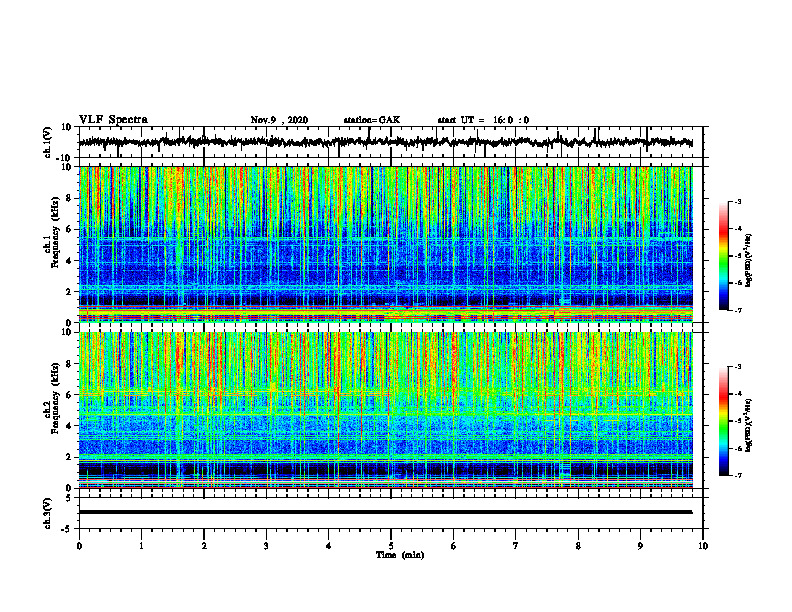Screen dimensions: 792x612
Task: Click time axis tick label 6
Action: pos(454,546)
